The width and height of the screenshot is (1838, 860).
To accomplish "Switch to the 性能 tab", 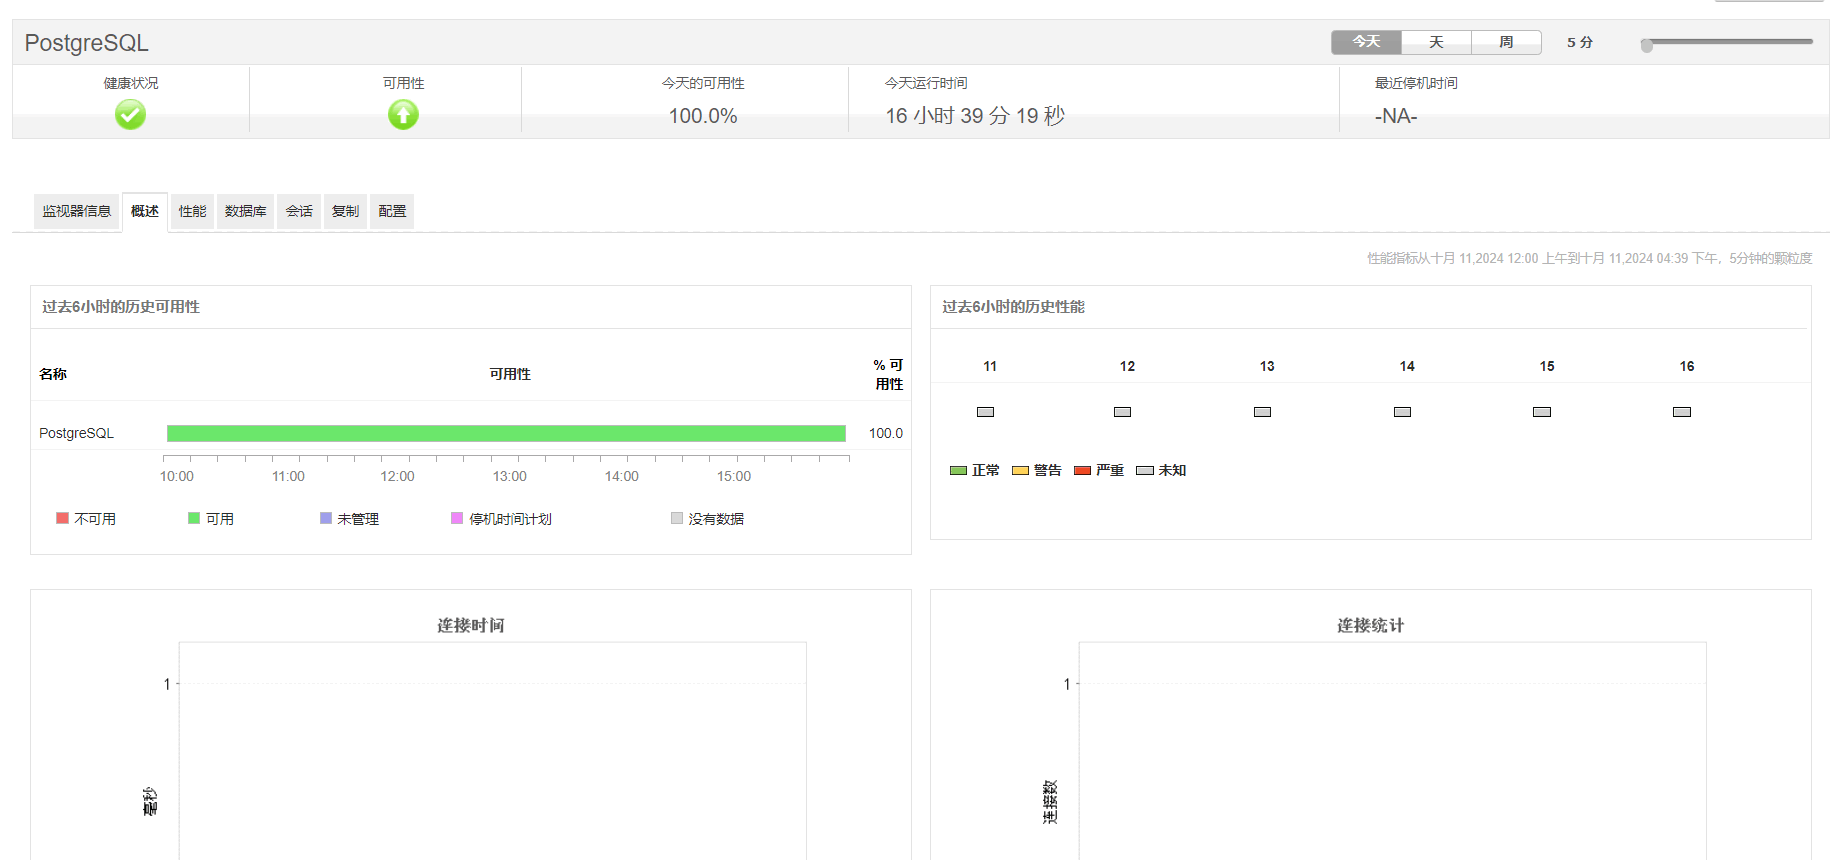I will click(x=192, y=211).
